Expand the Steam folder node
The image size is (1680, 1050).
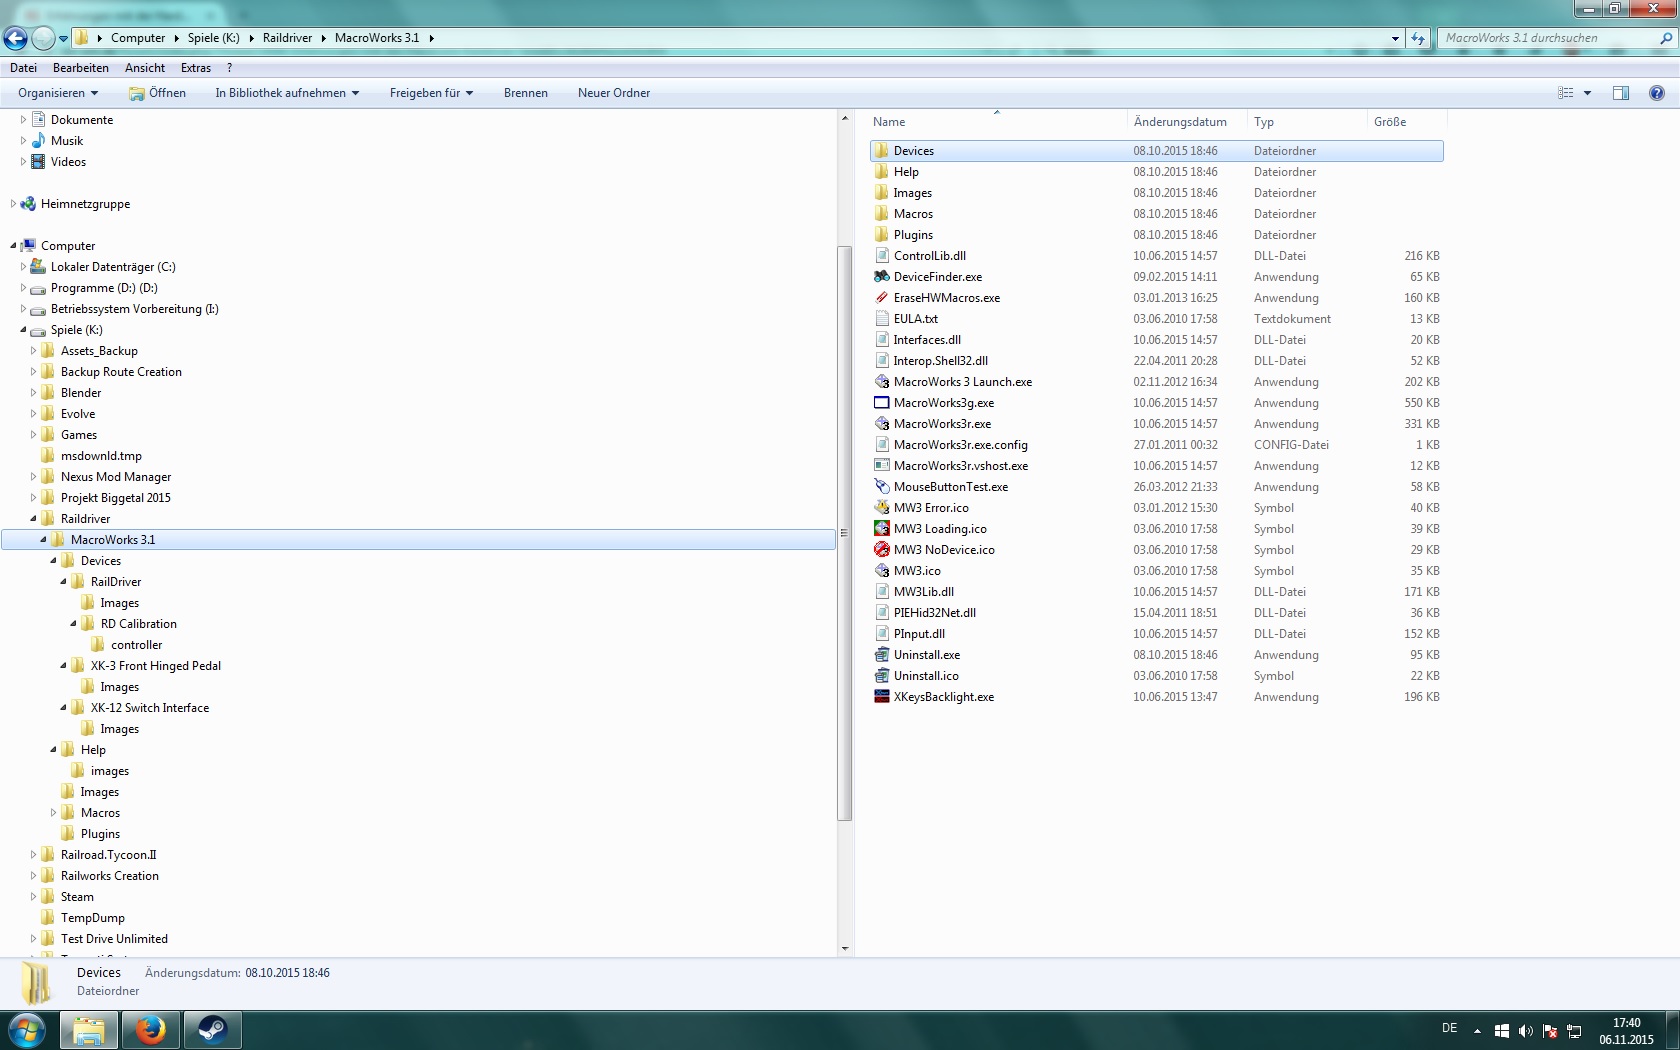click(33, 897)
